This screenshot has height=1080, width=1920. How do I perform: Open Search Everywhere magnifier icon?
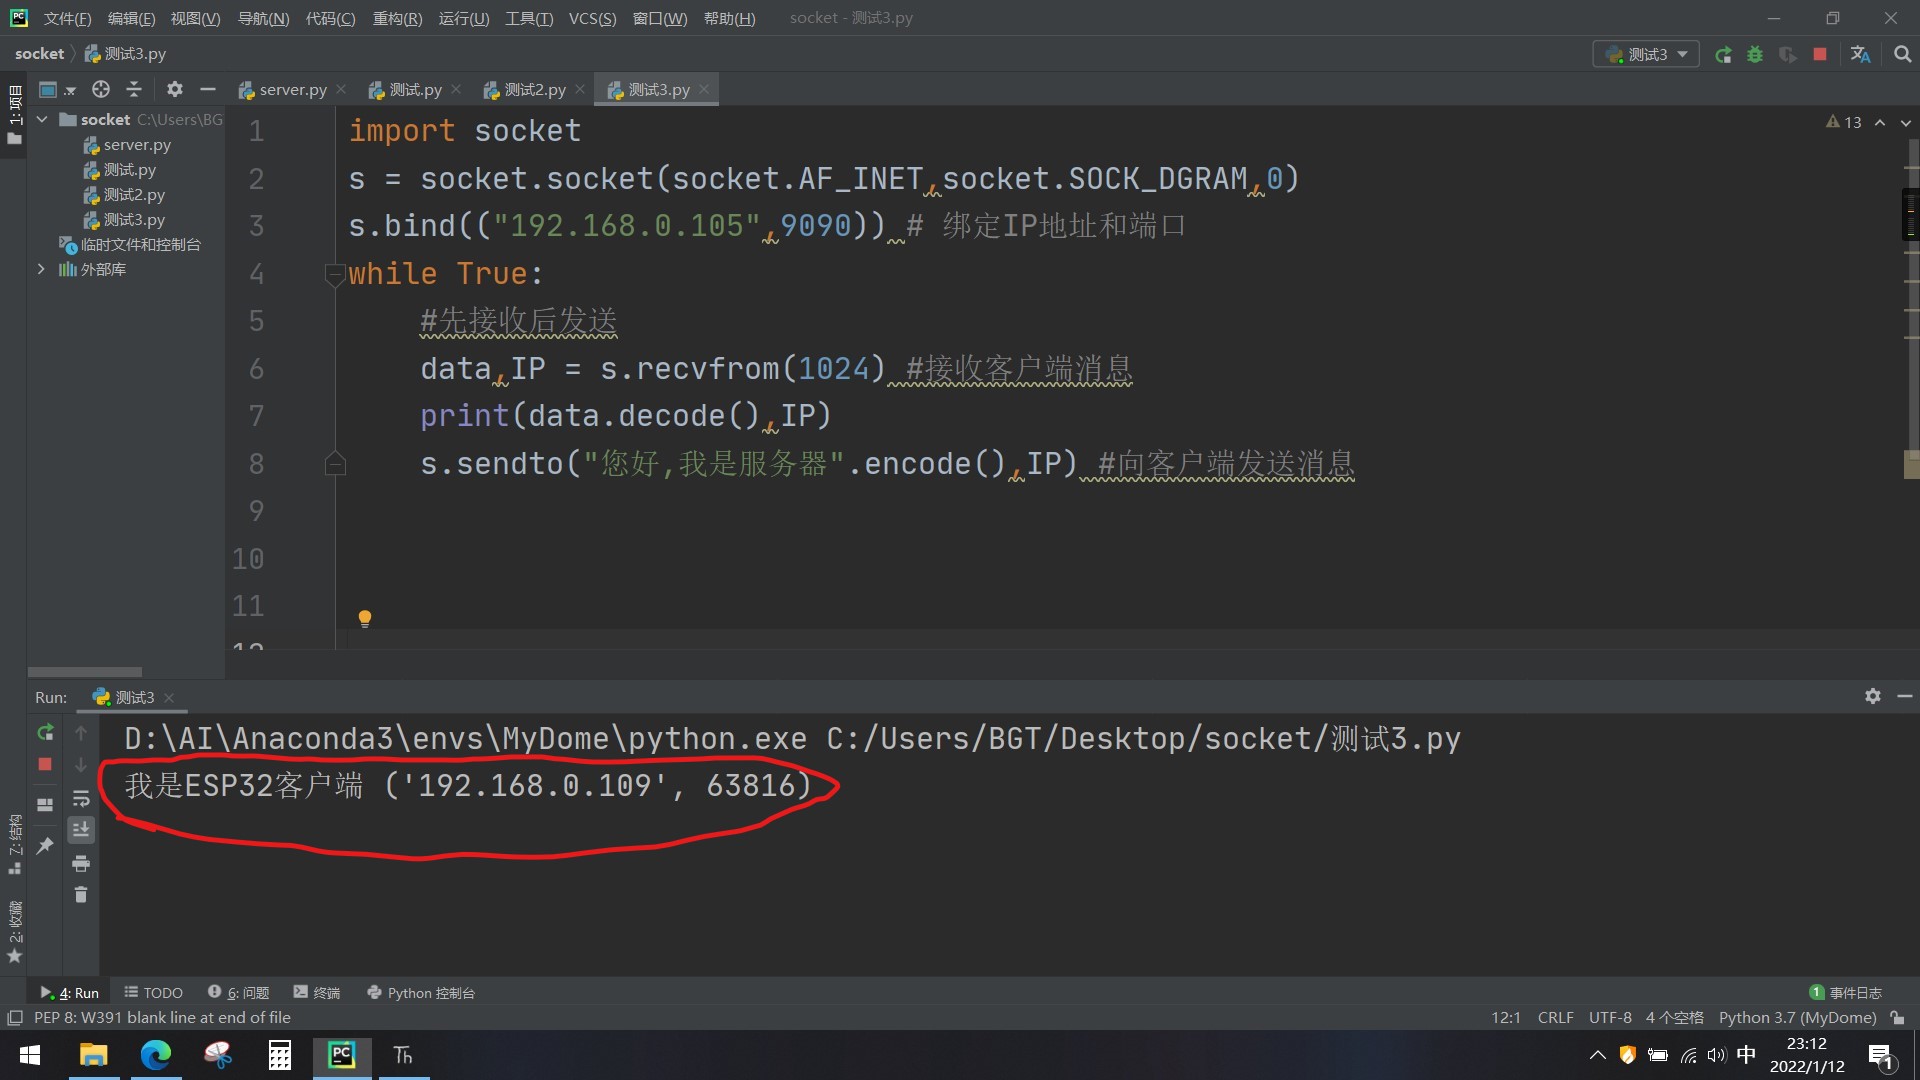pyautogui.click(x=1902, y=55)
